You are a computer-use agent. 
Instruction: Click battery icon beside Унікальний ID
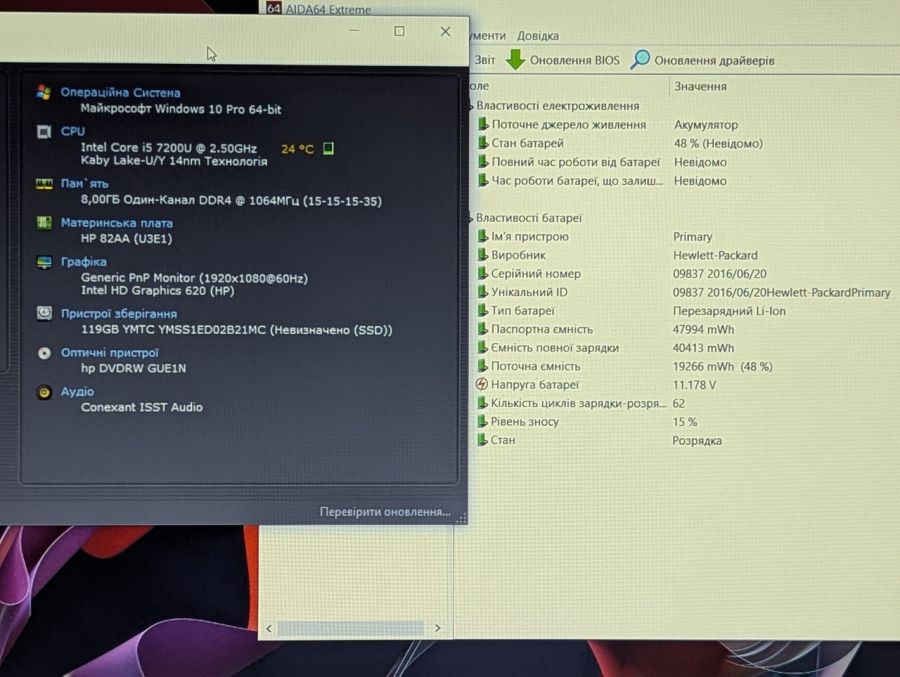(x=483, y=292)
